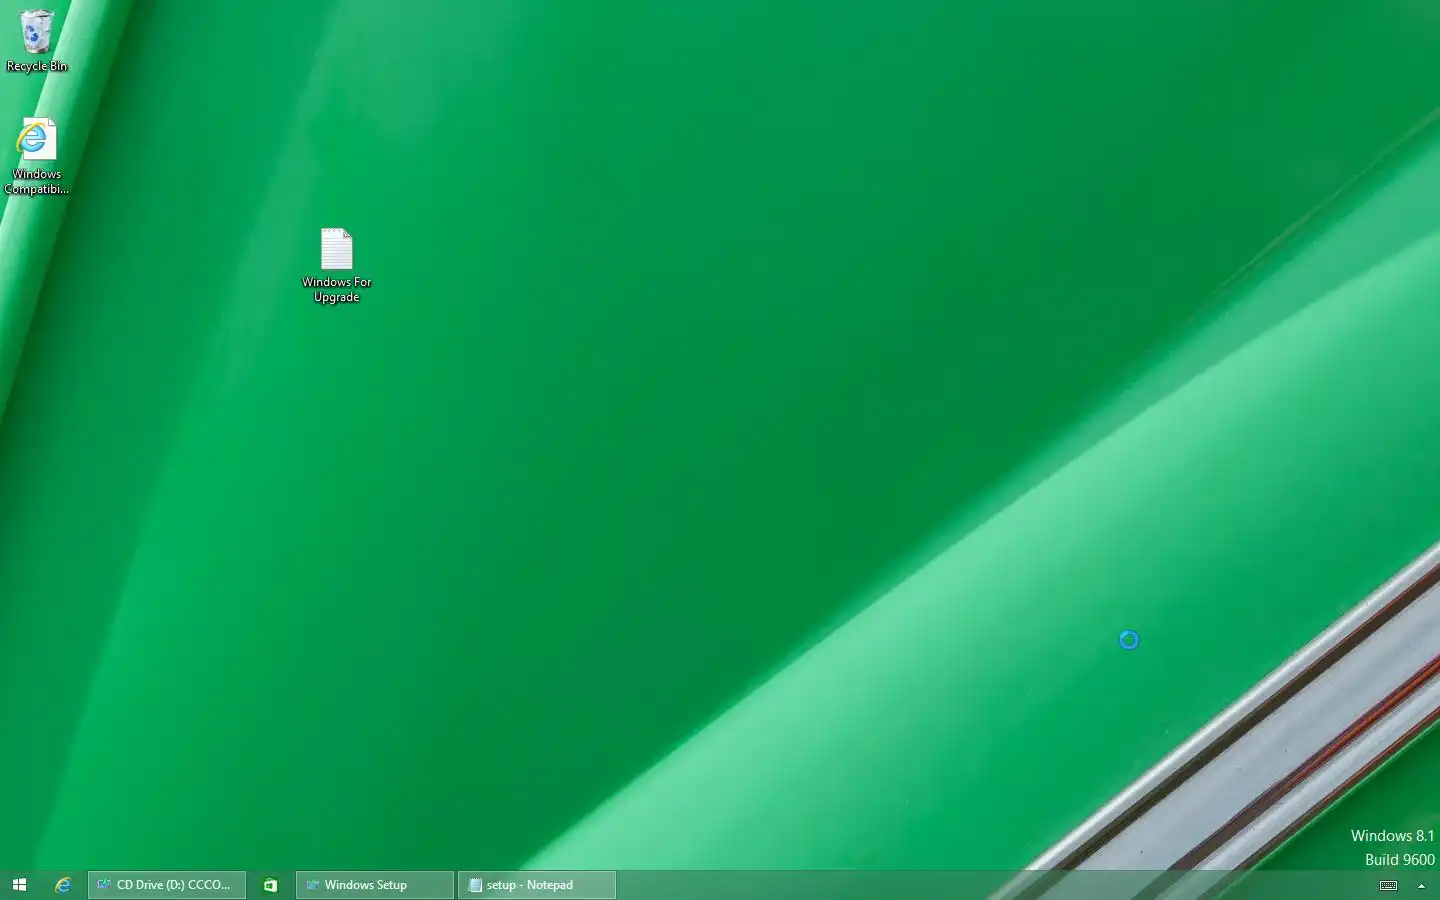Open the touch keyboard from the tray

[x=1388, y=885]
